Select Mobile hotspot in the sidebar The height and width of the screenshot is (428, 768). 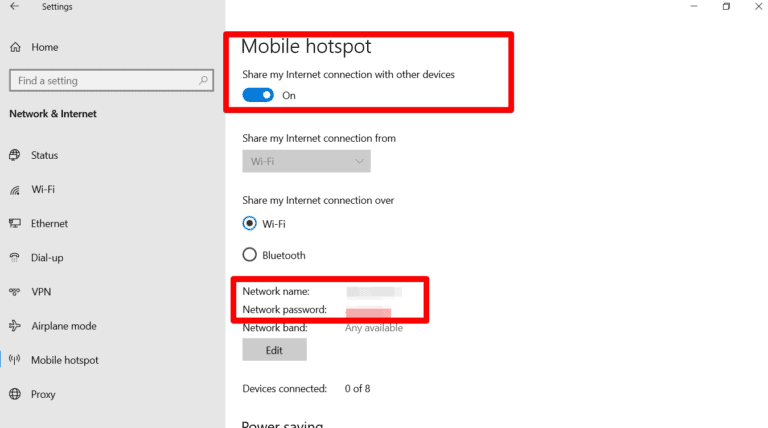[64, 360]
